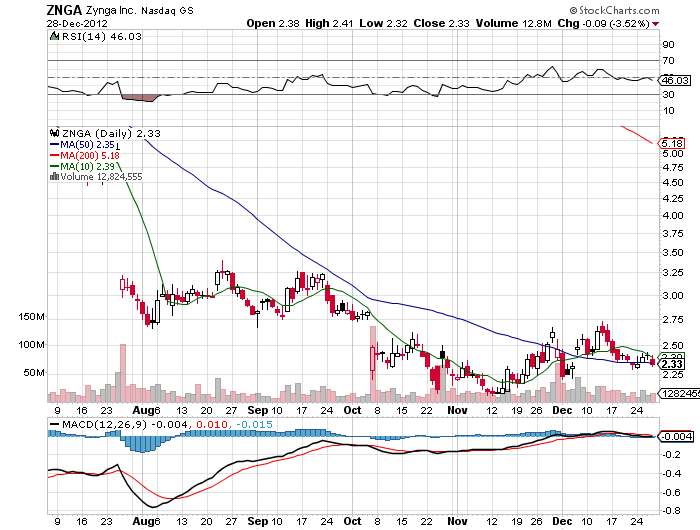The image size is (700, 530).
Task: Click the Dec label on MACD panel axis
Action: coord(562,521)
